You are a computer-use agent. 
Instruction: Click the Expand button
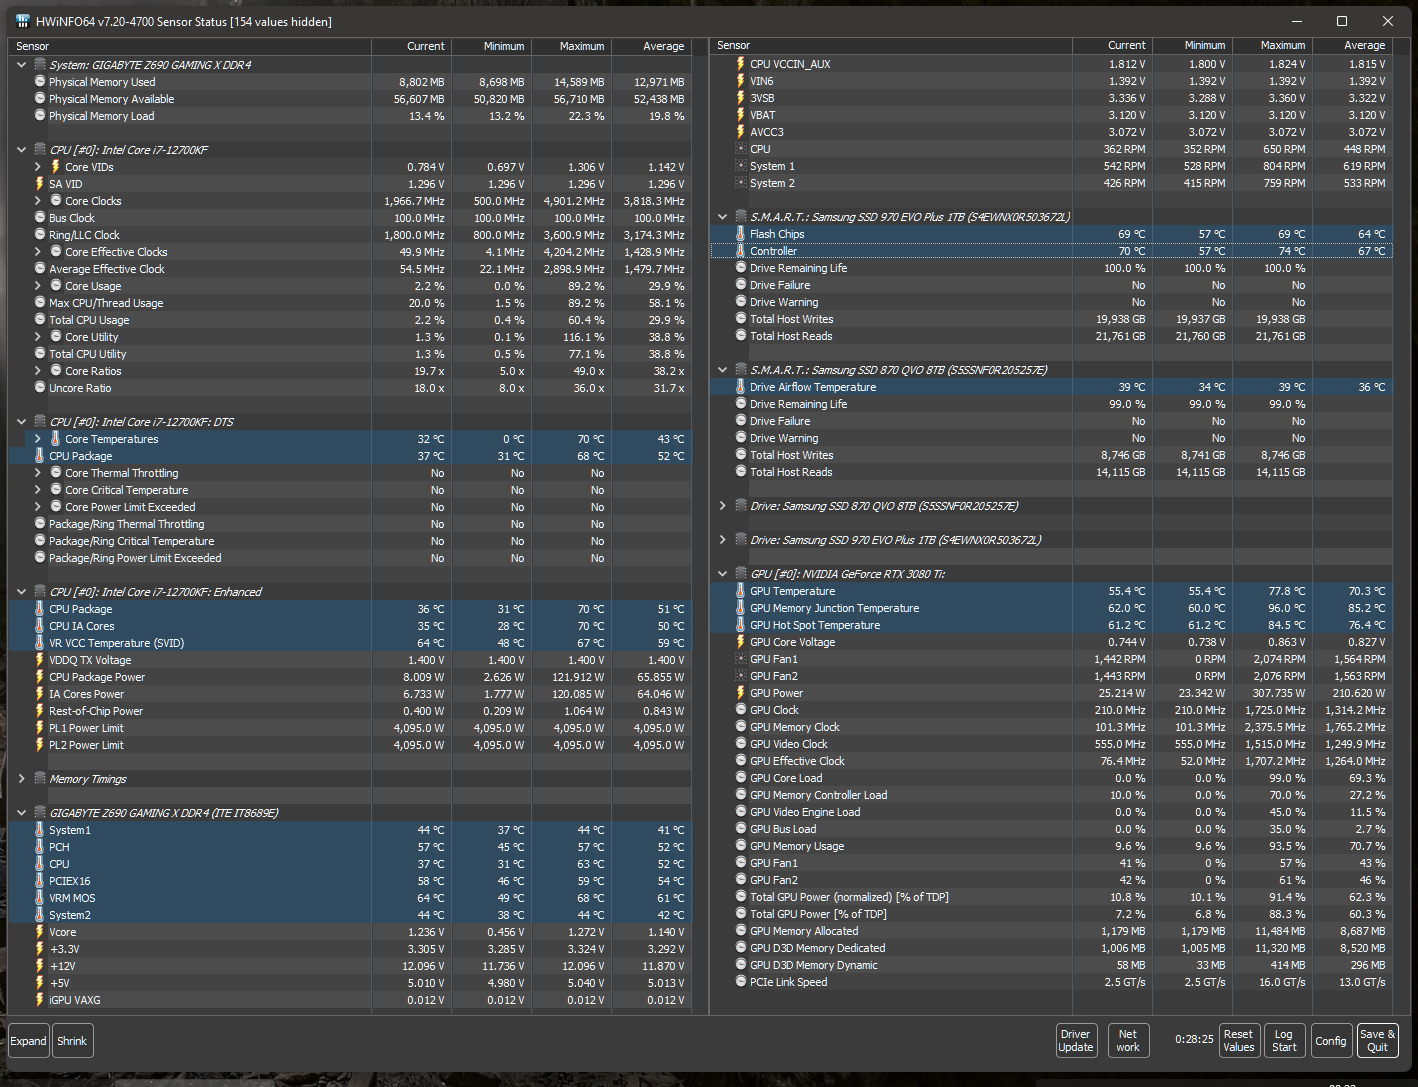[28, 1041]
